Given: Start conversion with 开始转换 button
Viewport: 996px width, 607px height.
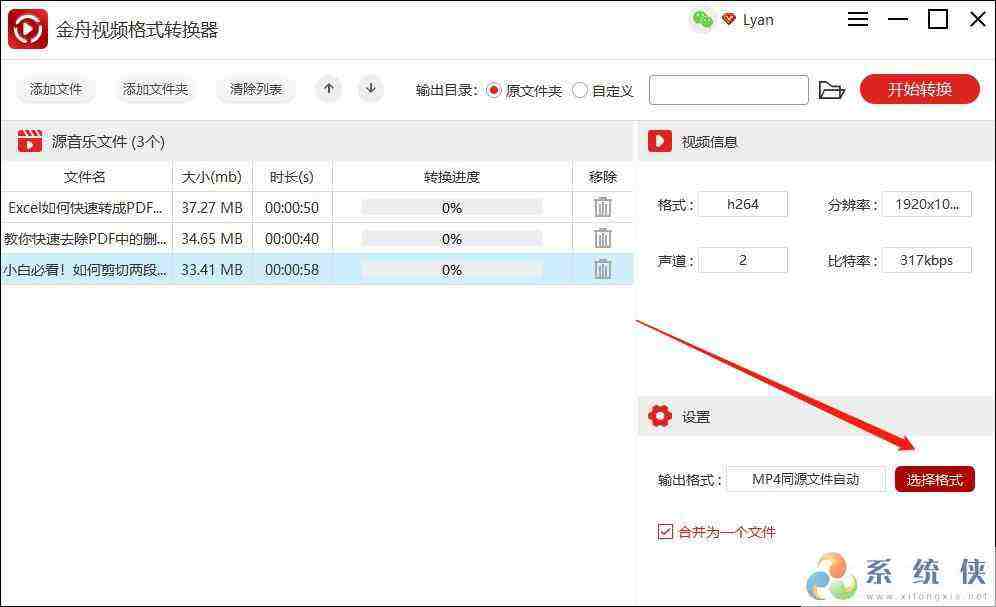Looking at the screenshot, I should point(920,90).
